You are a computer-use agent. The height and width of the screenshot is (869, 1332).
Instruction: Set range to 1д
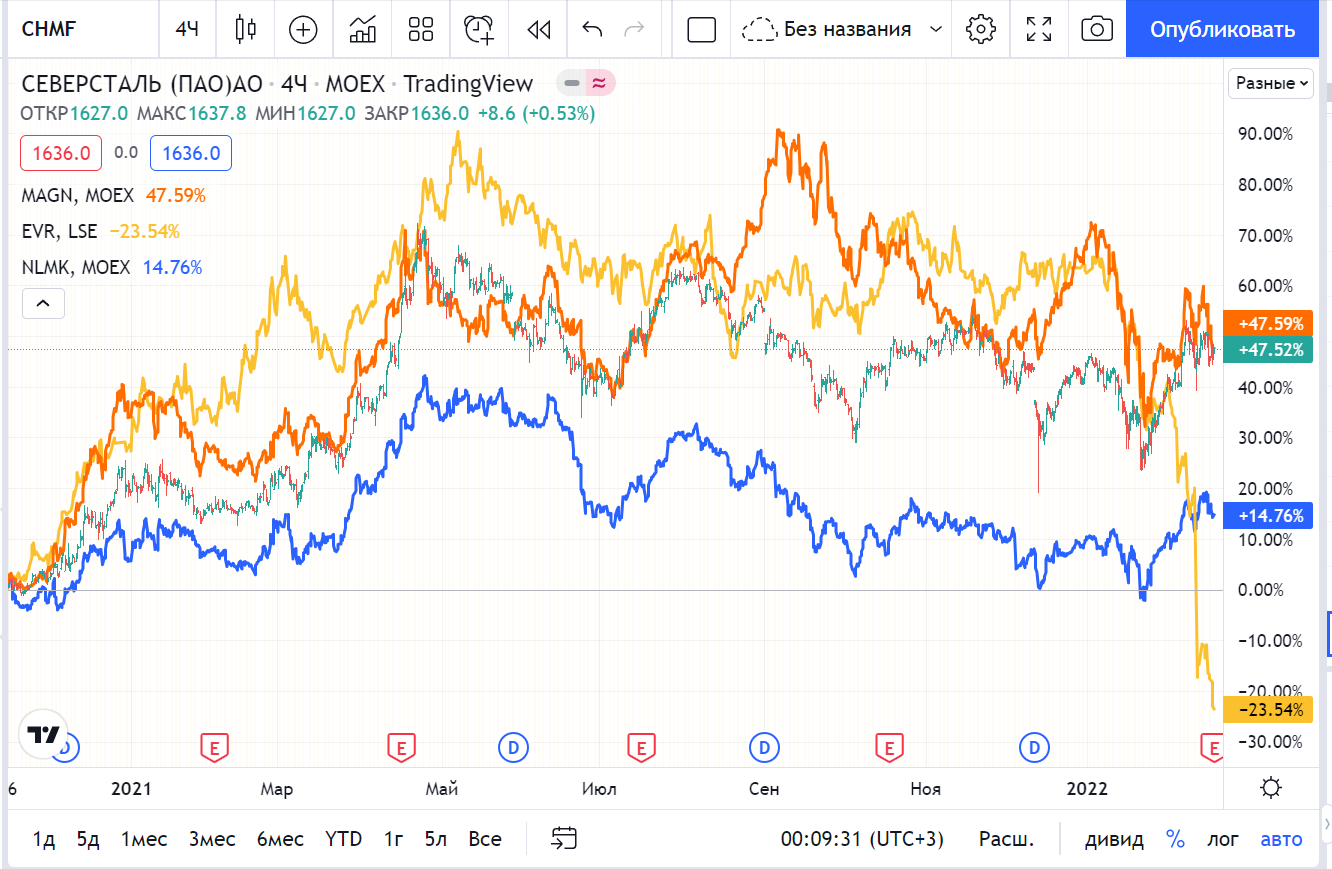pos(44,839)
